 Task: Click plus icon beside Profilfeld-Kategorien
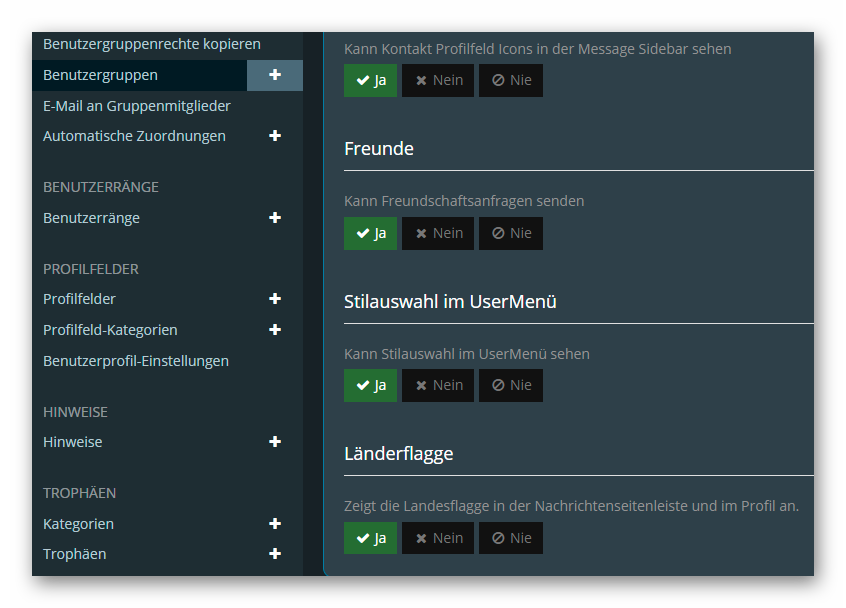[x=275, y=330]
